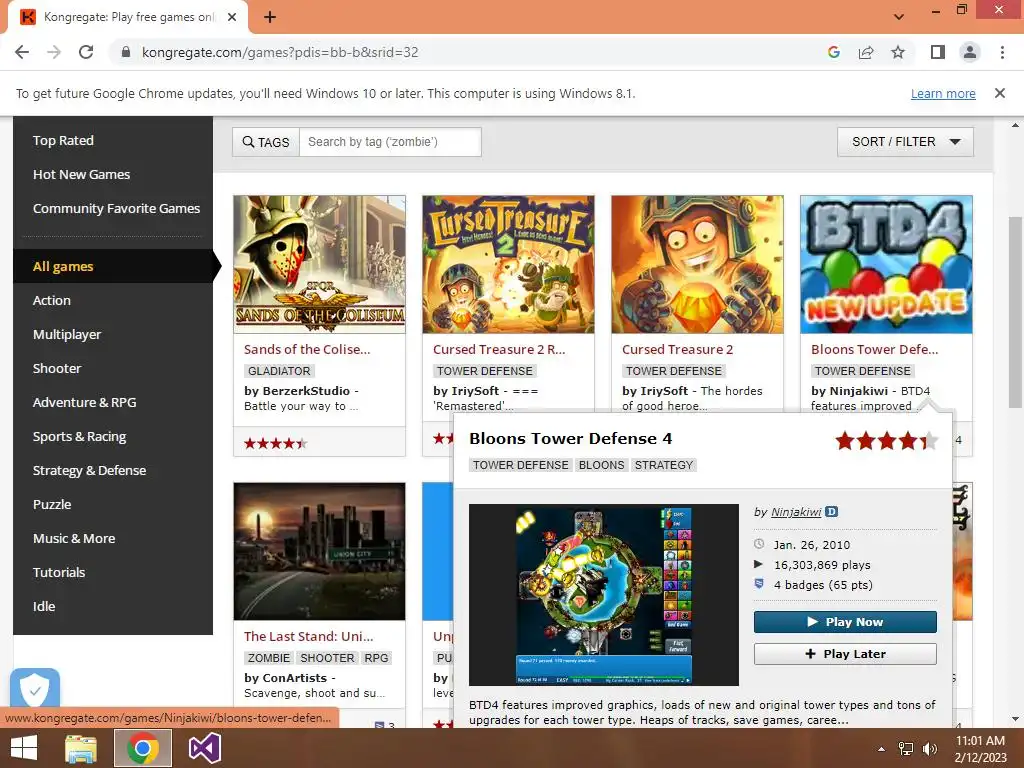Click the volume speaker tray icon
This screenshot has width=1024, height=768.
[x=929, y=749]
